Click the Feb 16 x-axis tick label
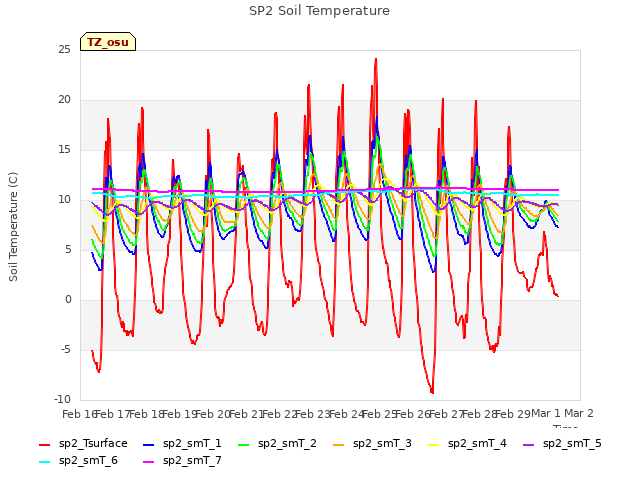Image resolution: width=640 pixels, height=480 pixels. click(x=79, y=414)
